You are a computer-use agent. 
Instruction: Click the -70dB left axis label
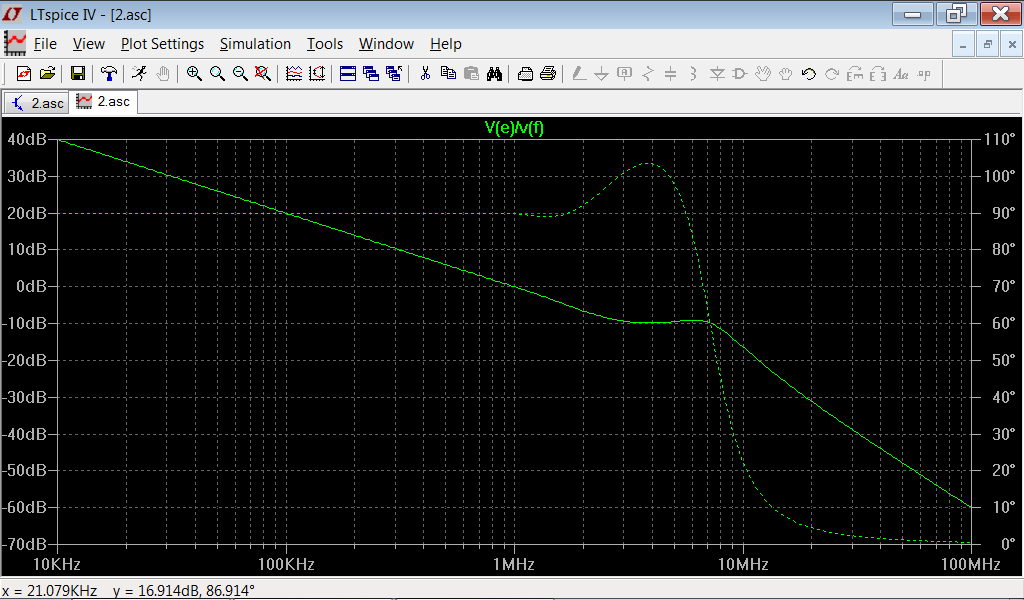click(x=24, y=543)
